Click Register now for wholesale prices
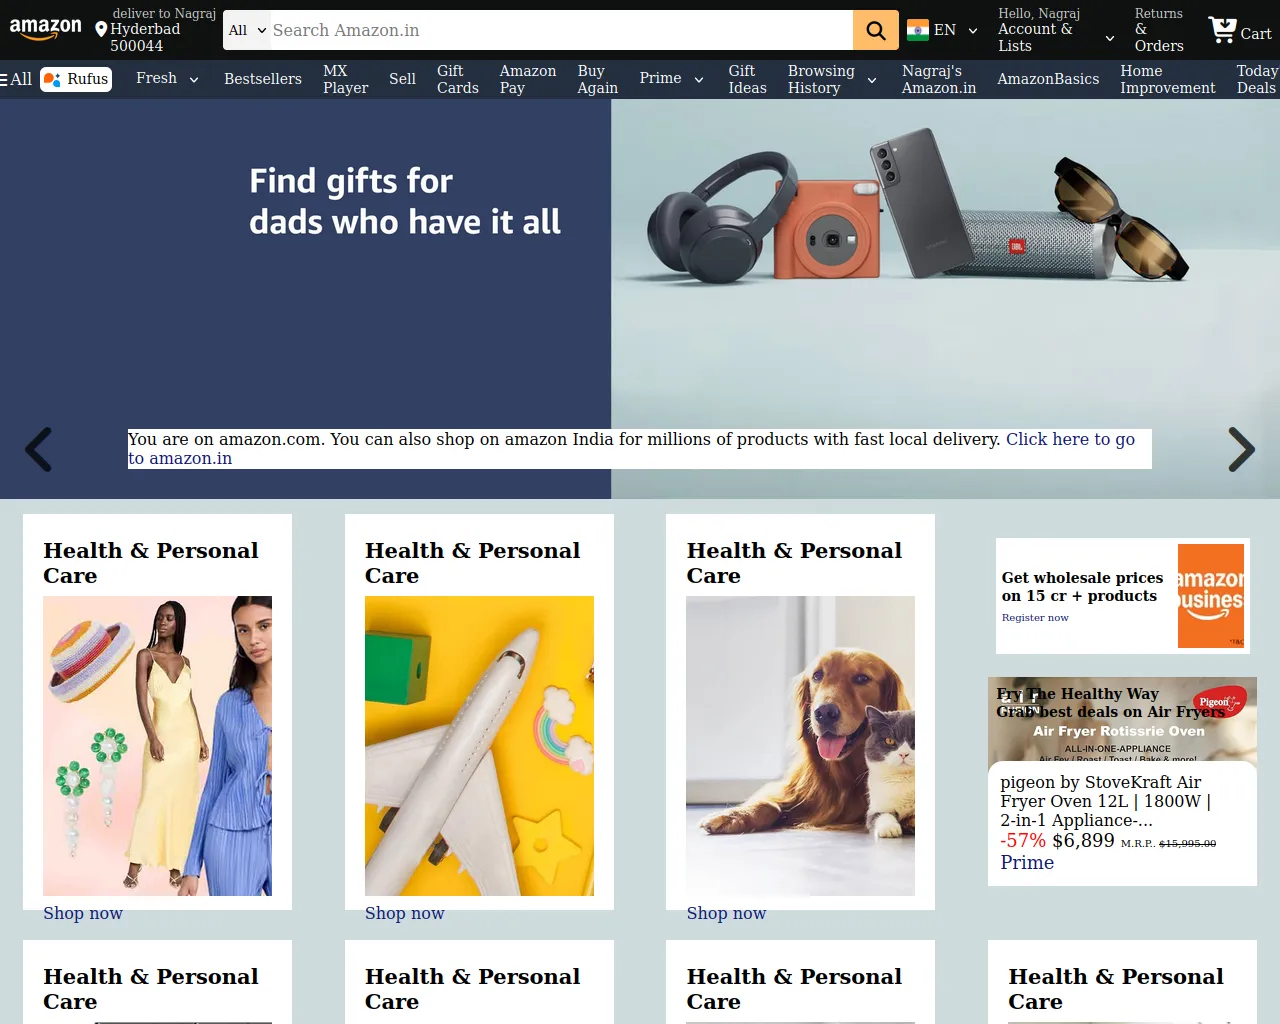This screenshot has width=1280, height=1024. [1035, 618]
